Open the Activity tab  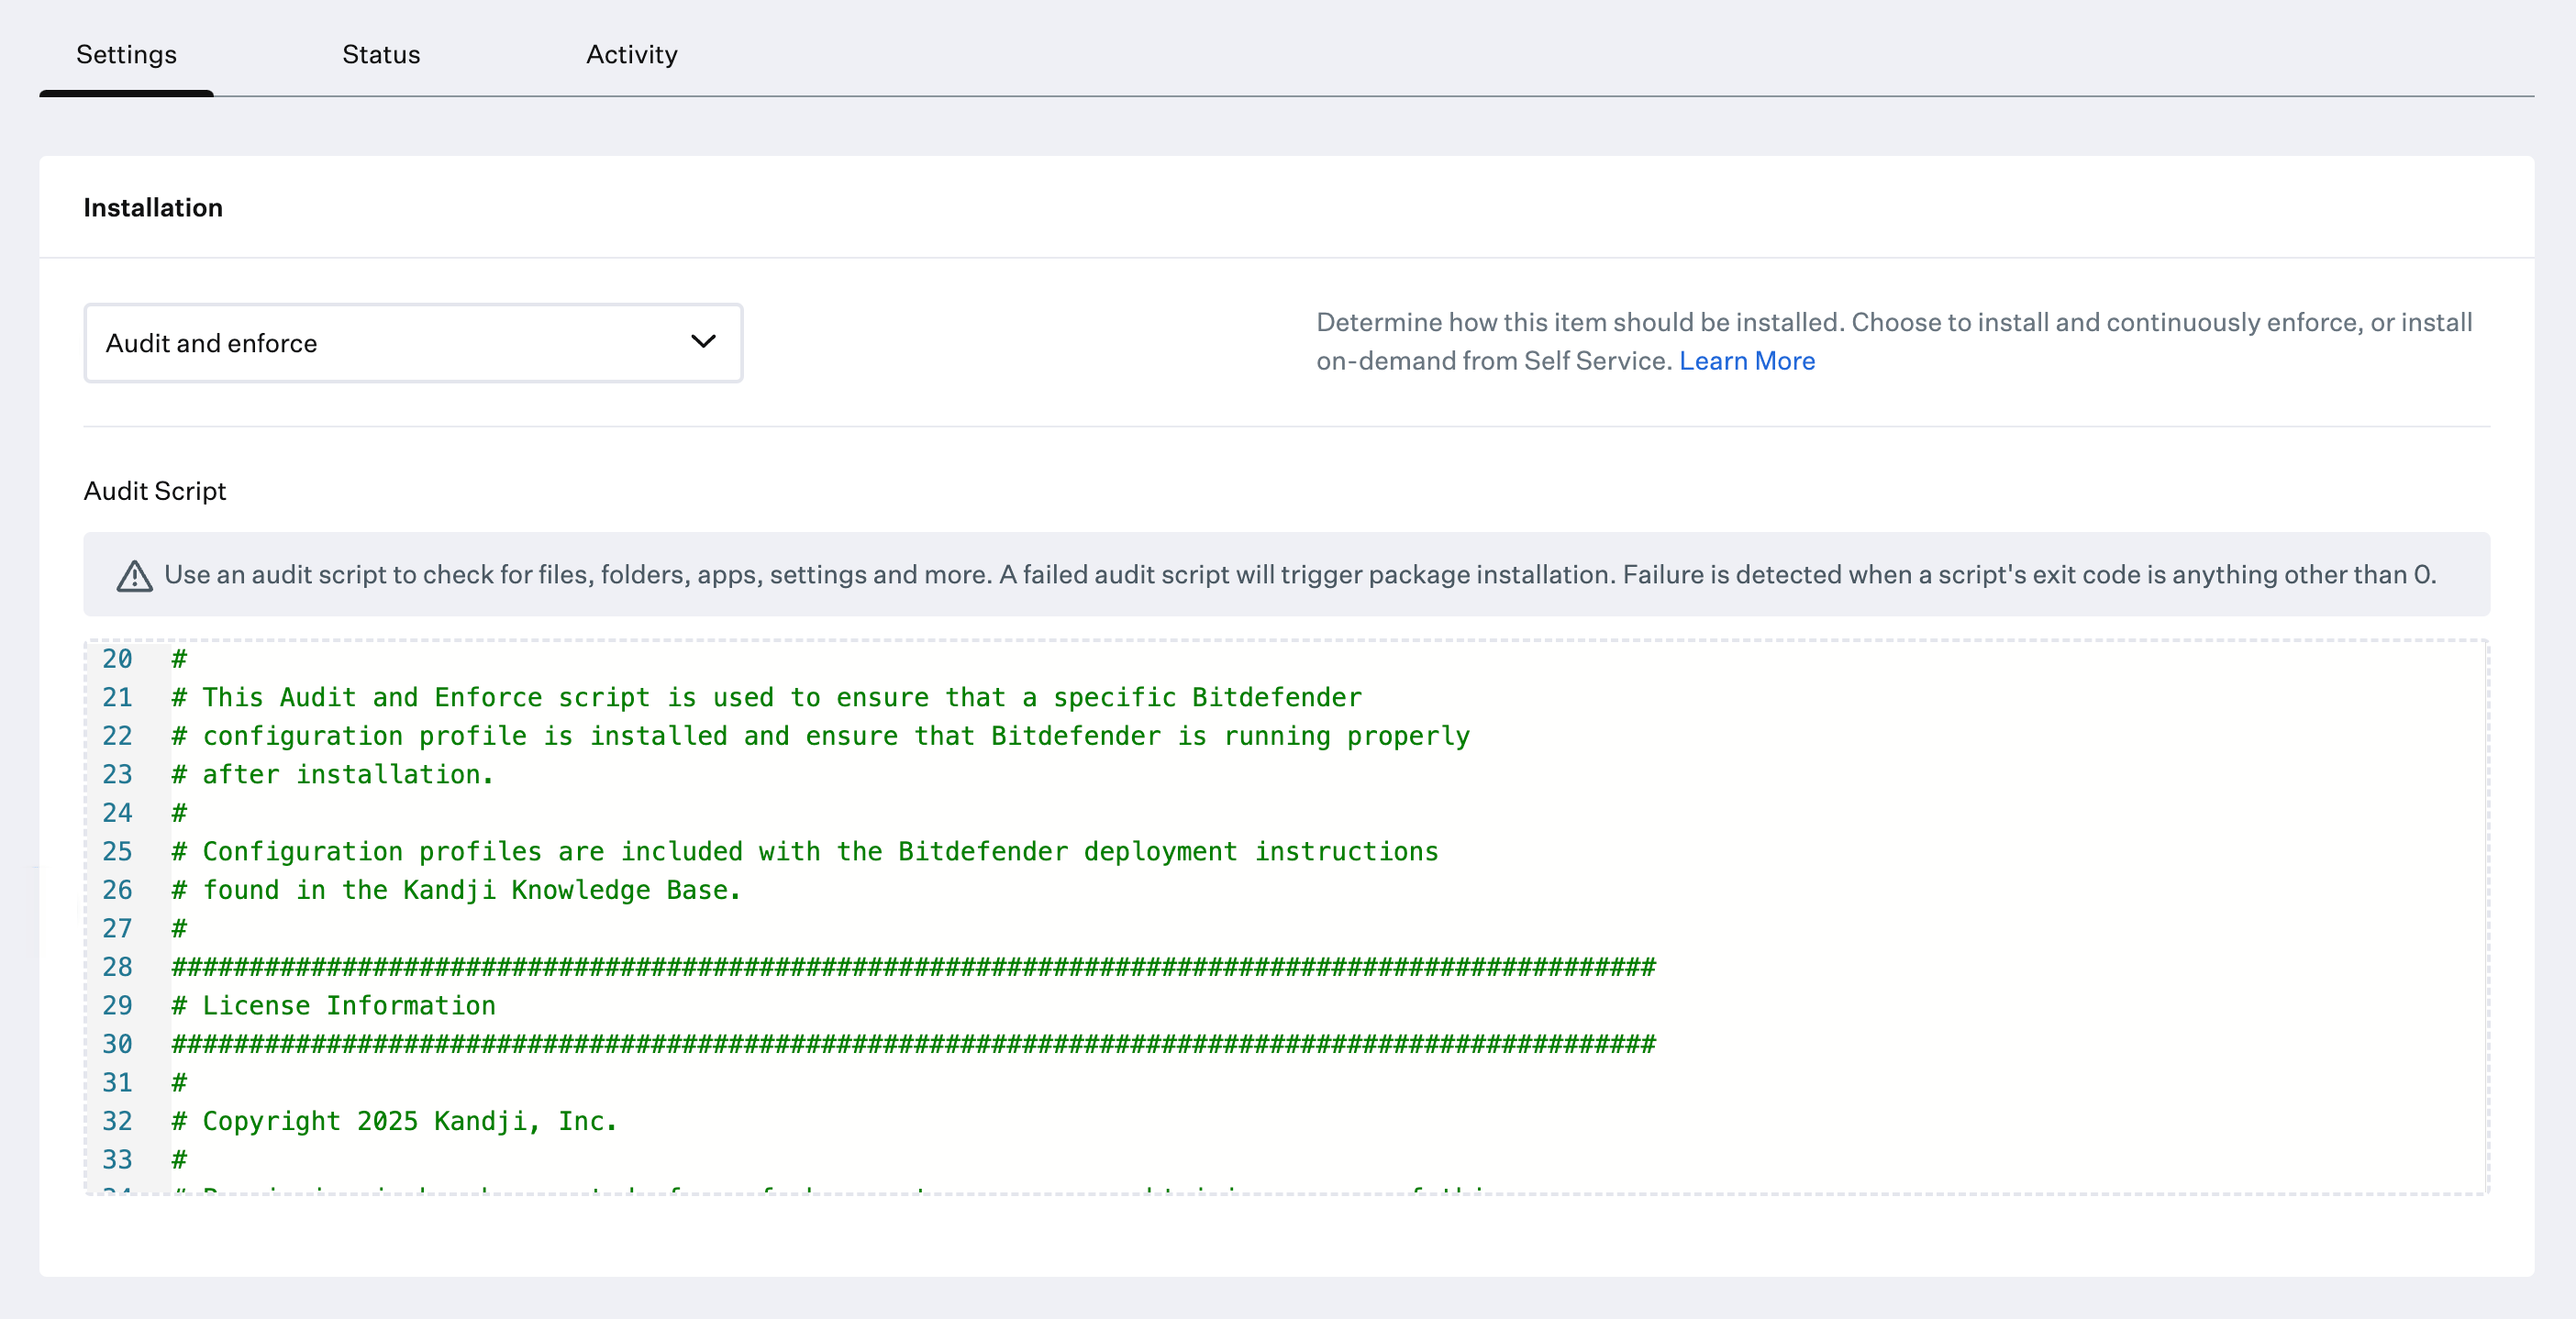631,54
